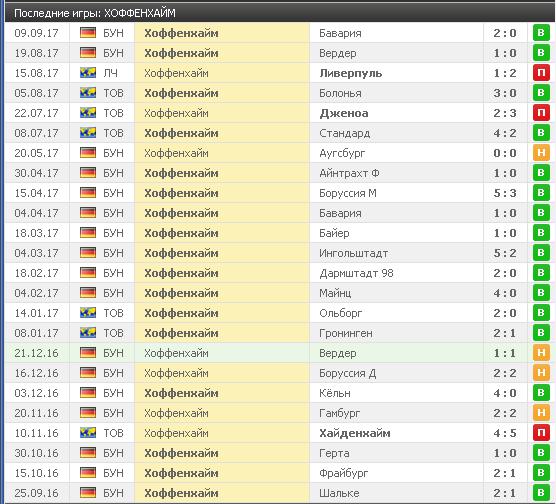Click the German flag in the Шальке row
This screenshot has width=556, height=504.
(x=88, y=493)
